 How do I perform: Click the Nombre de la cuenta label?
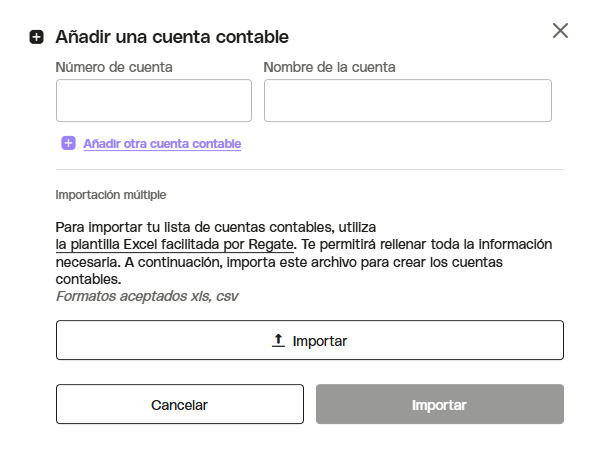tap(329, 67)
